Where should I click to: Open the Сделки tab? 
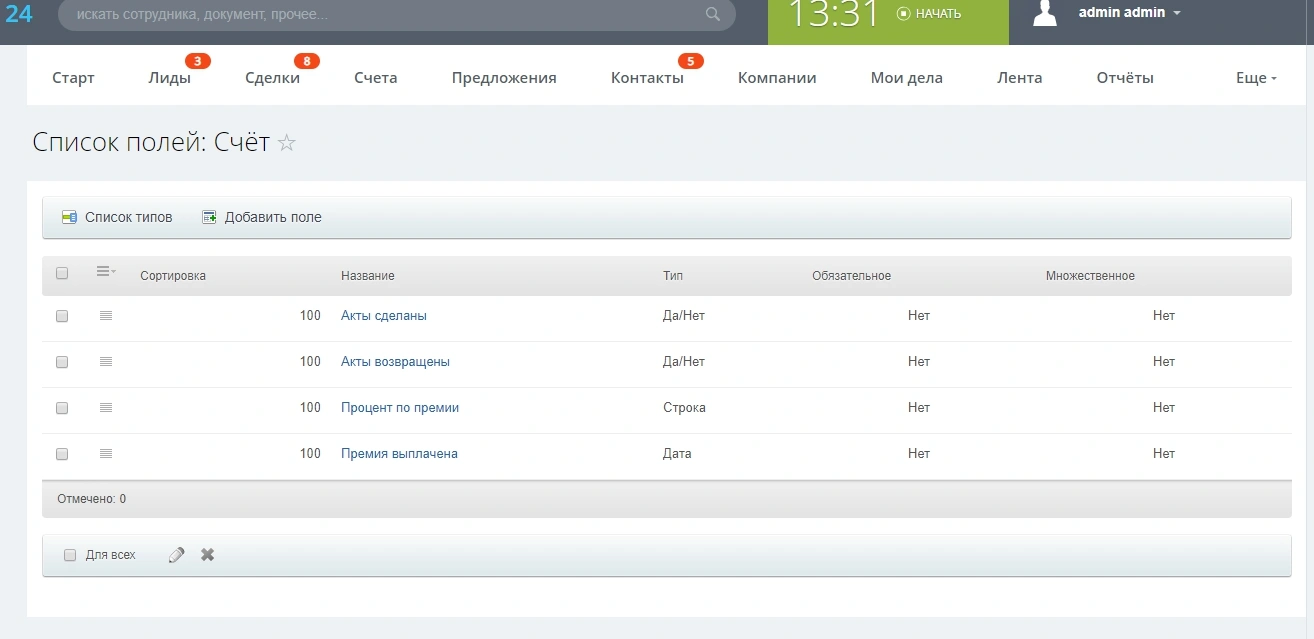(272, 78)
